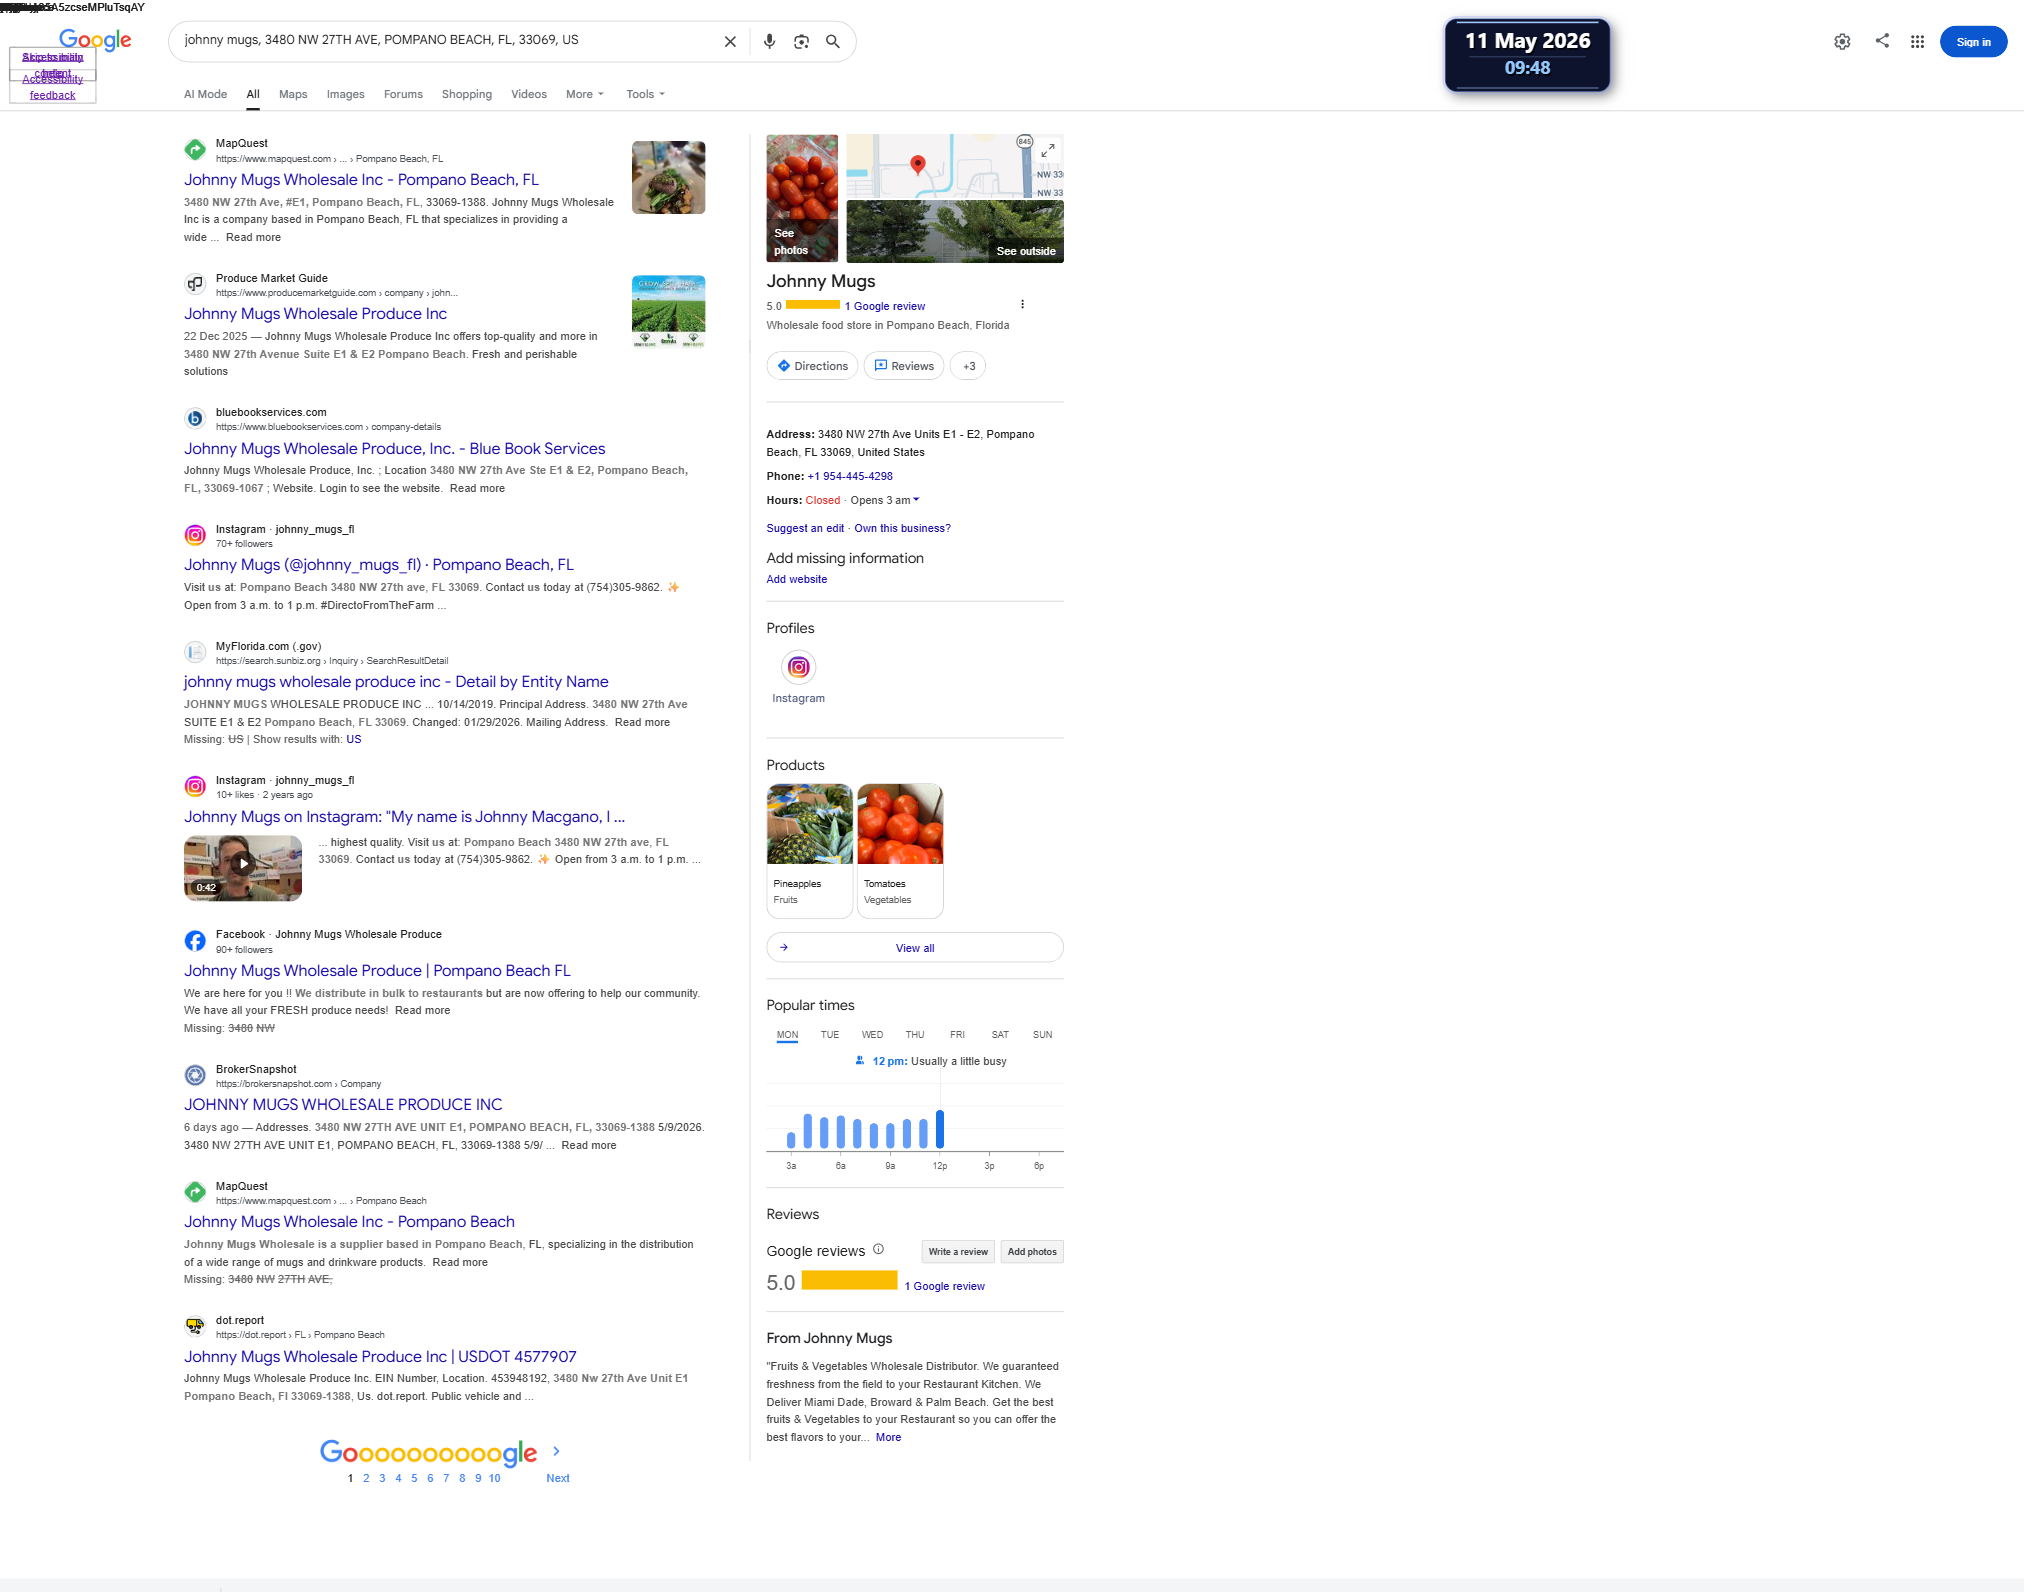Click the 1 Google review link under title

885,306
